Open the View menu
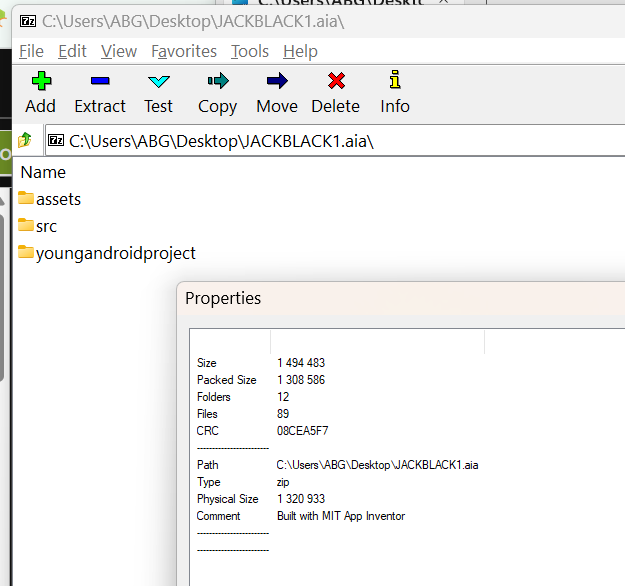 [x=119, y=51]
